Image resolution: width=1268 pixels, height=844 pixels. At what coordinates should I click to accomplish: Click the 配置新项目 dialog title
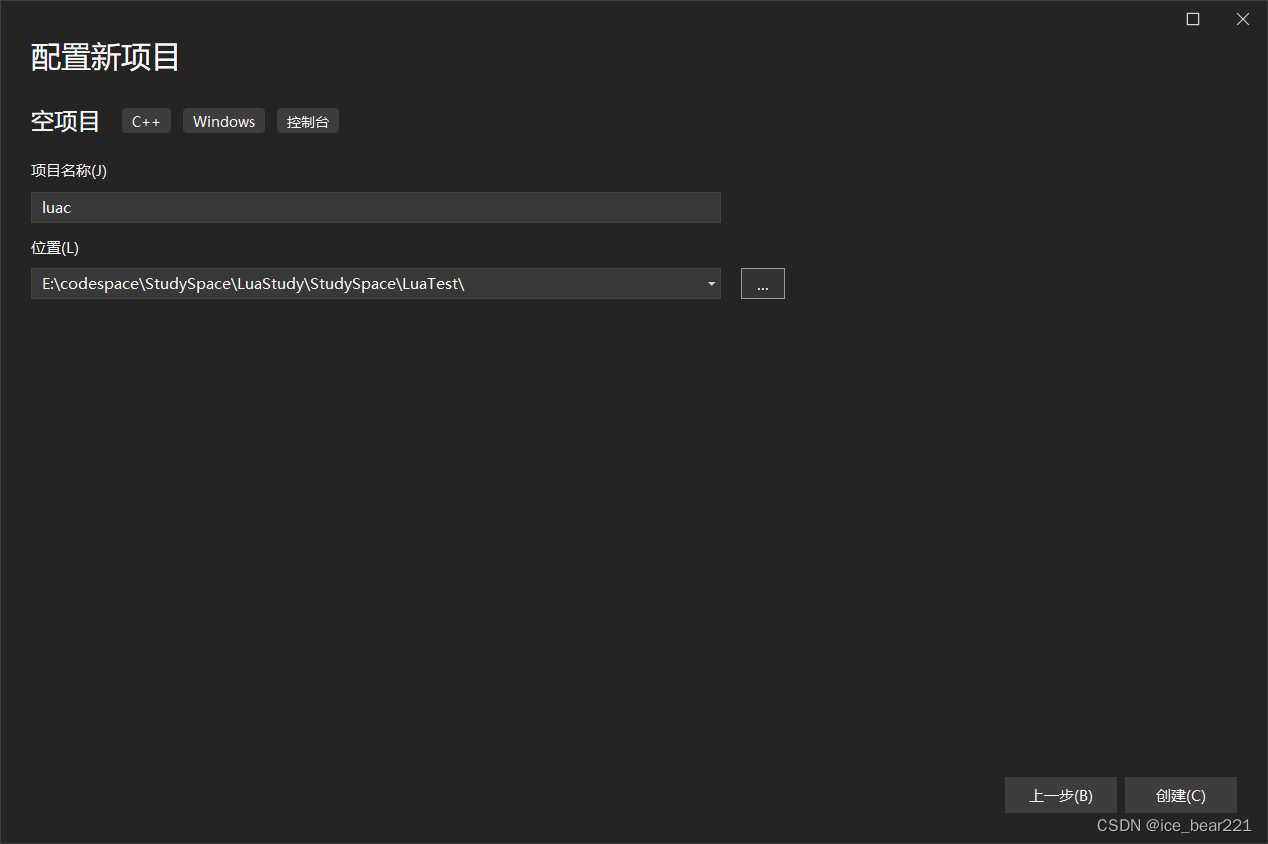pos(104,57)
